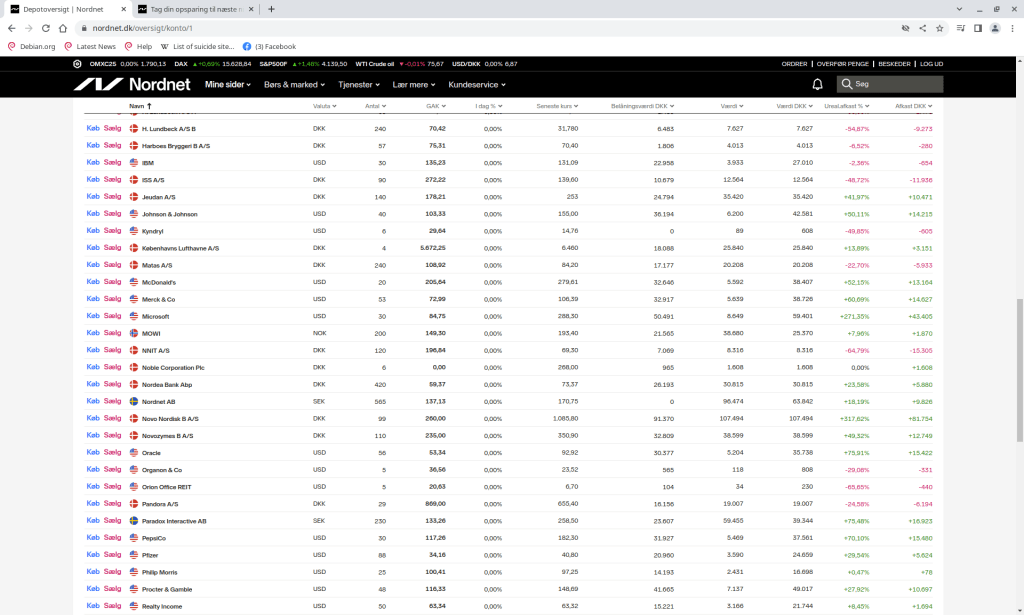Click Køb for Microsoft
Image resolution: width=1024 pixels, height=615 pixels.
[93, 316]
